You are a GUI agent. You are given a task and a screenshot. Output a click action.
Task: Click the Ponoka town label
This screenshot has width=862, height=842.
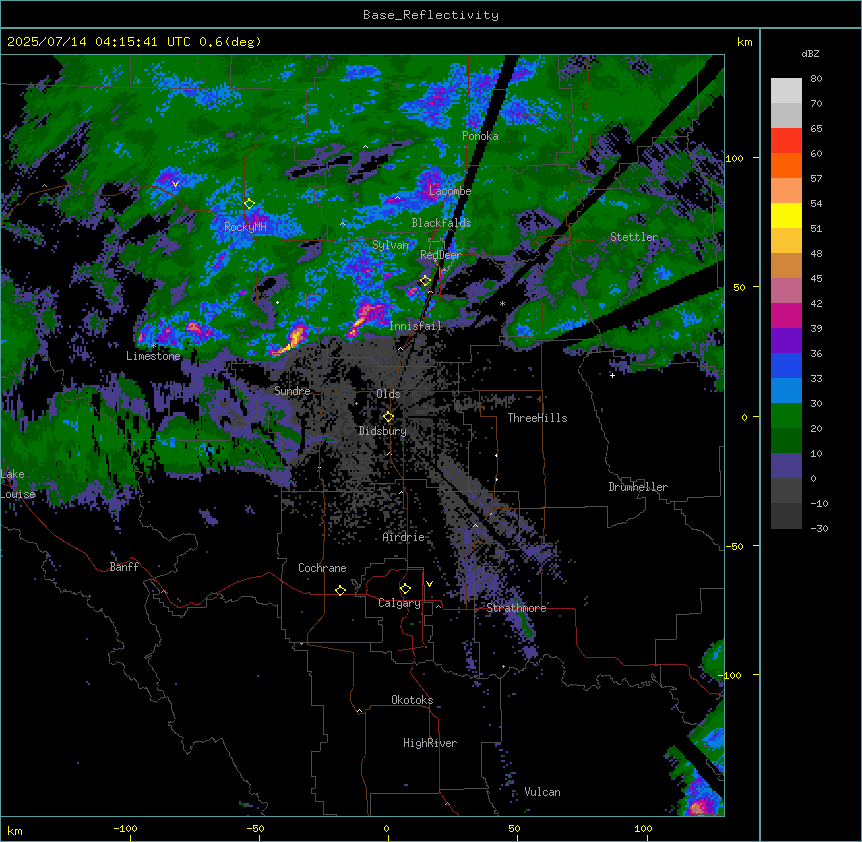click(480, 136)
